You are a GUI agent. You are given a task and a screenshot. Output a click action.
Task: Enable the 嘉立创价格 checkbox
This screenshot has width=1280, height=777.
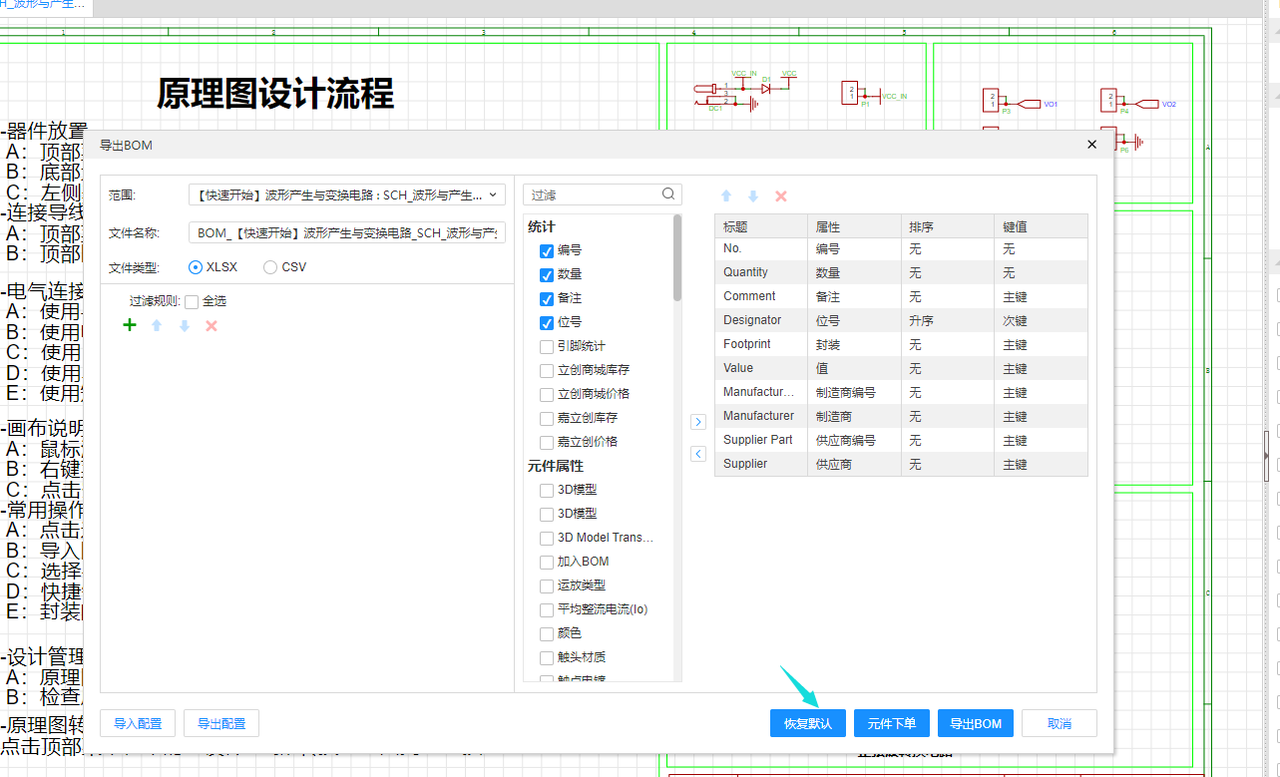(x=547, y=442)
